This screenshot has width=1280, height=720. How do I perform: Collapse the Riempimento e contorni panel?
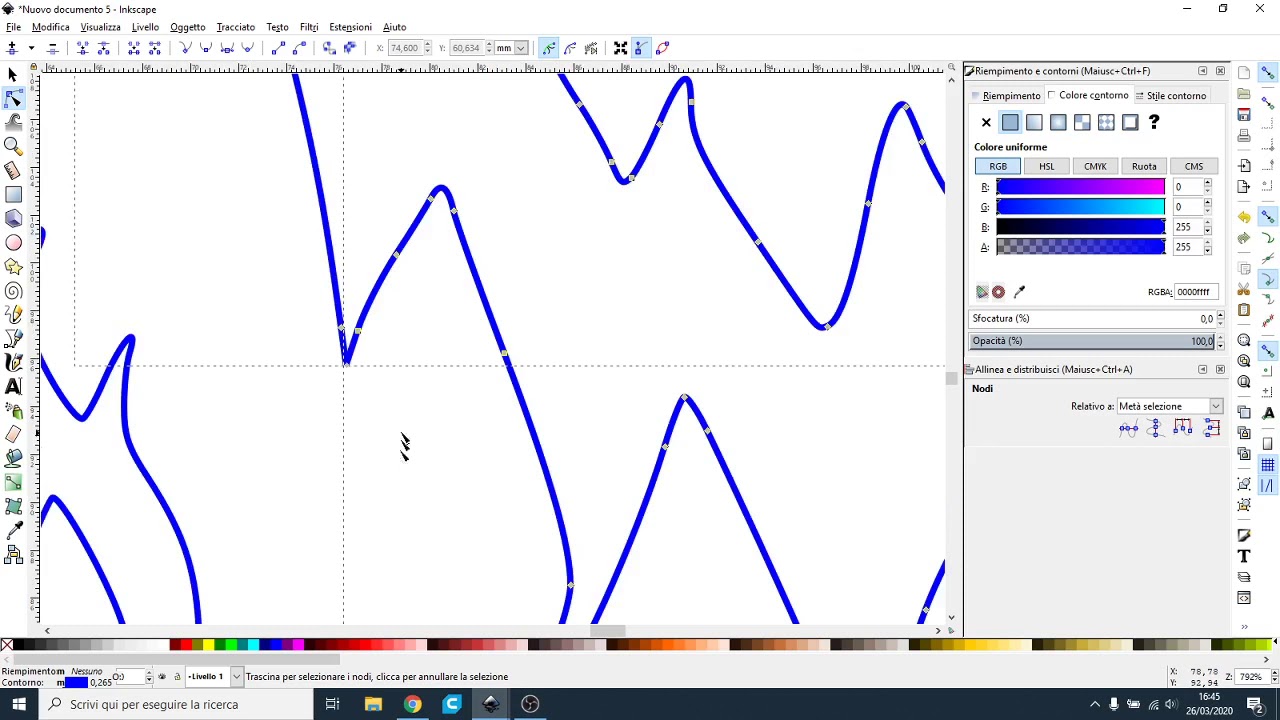1203,71
